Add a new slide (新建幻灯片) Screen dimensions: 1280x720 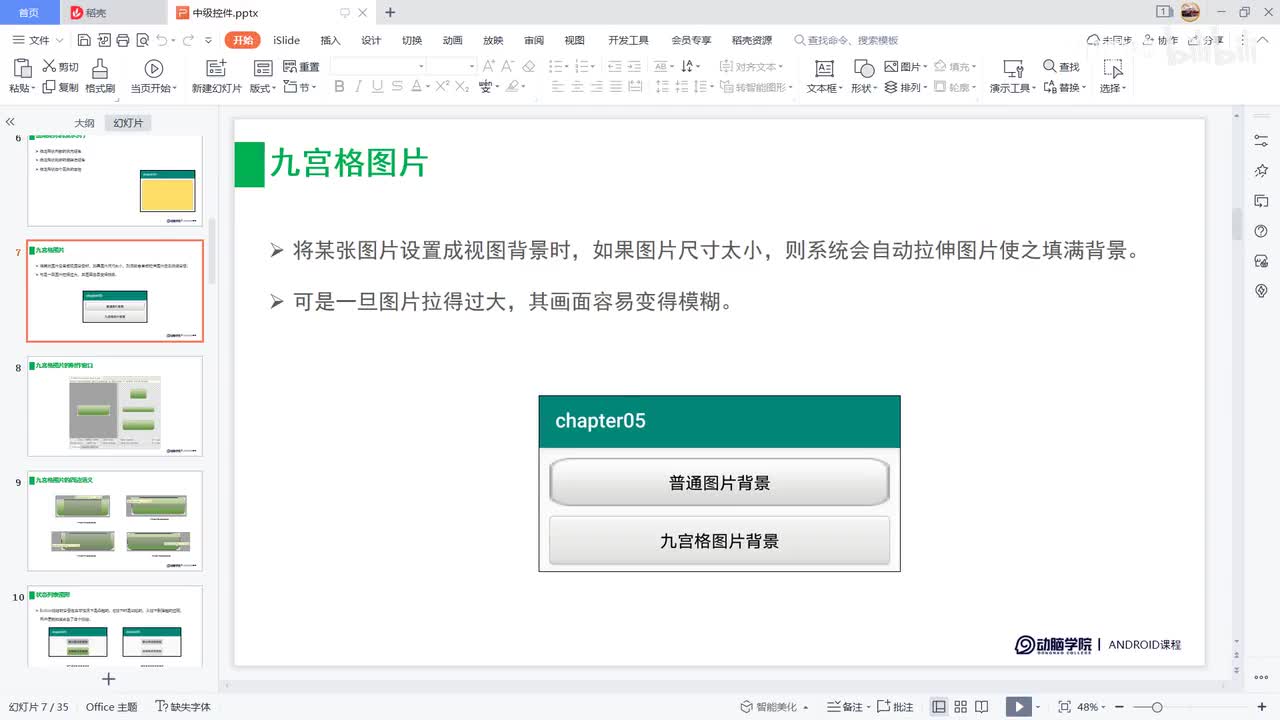tap(216, 76)
